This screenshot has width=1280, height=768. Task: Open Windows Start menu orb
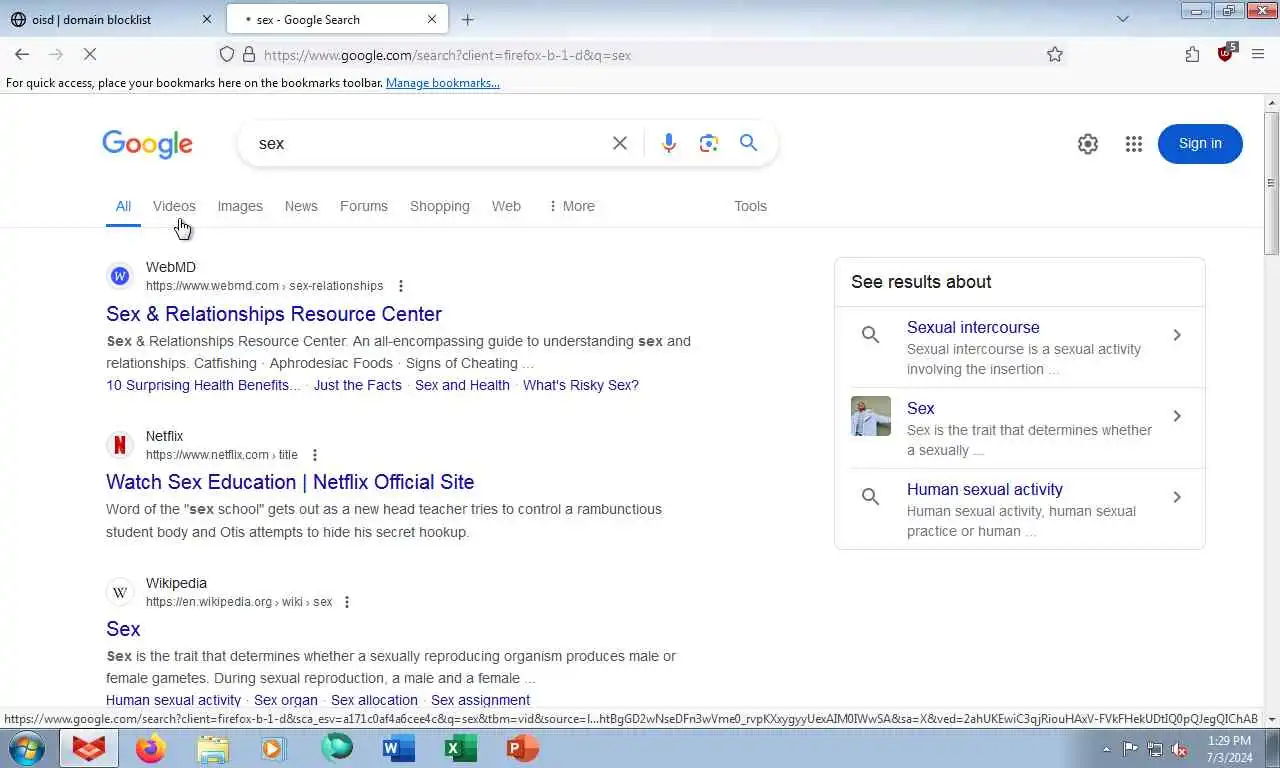click(x=27, y=748)
